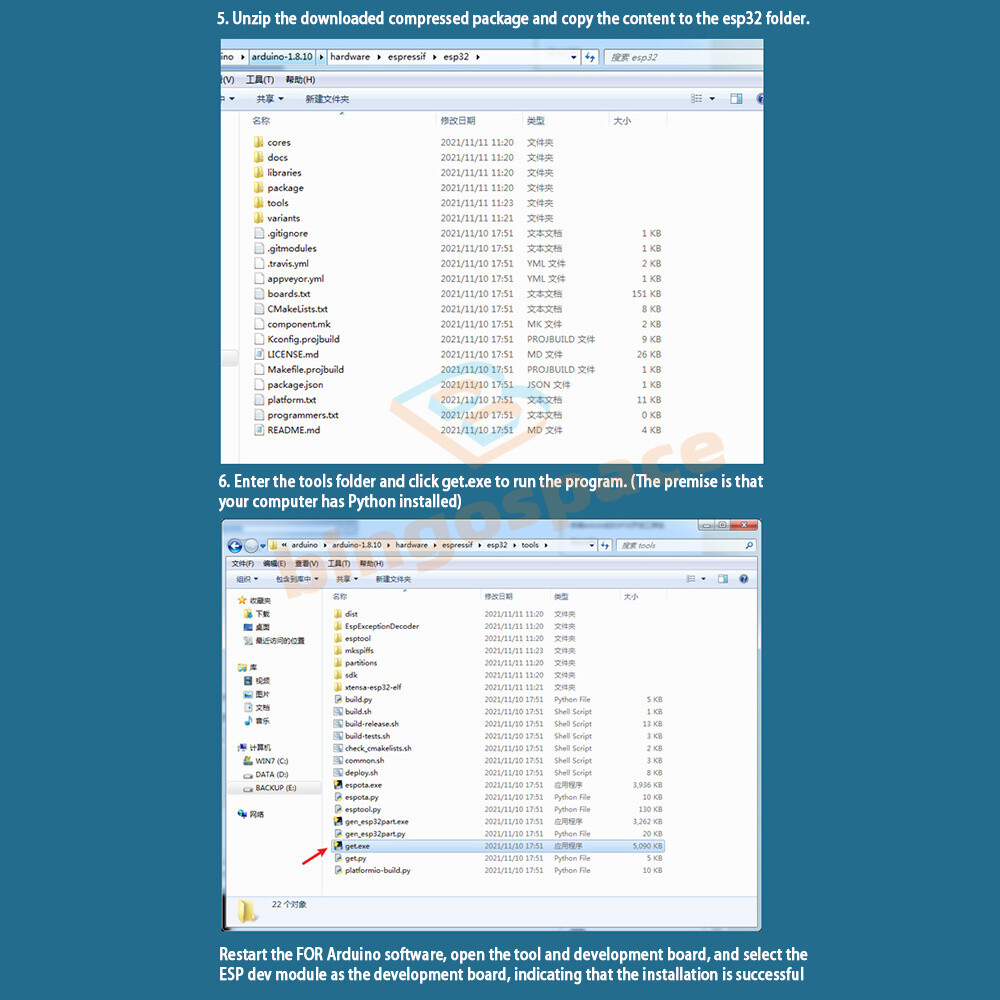Click the gen_esp32part.exe application icon
This screenshot has height=1000, width=1000.
point(338,821)
